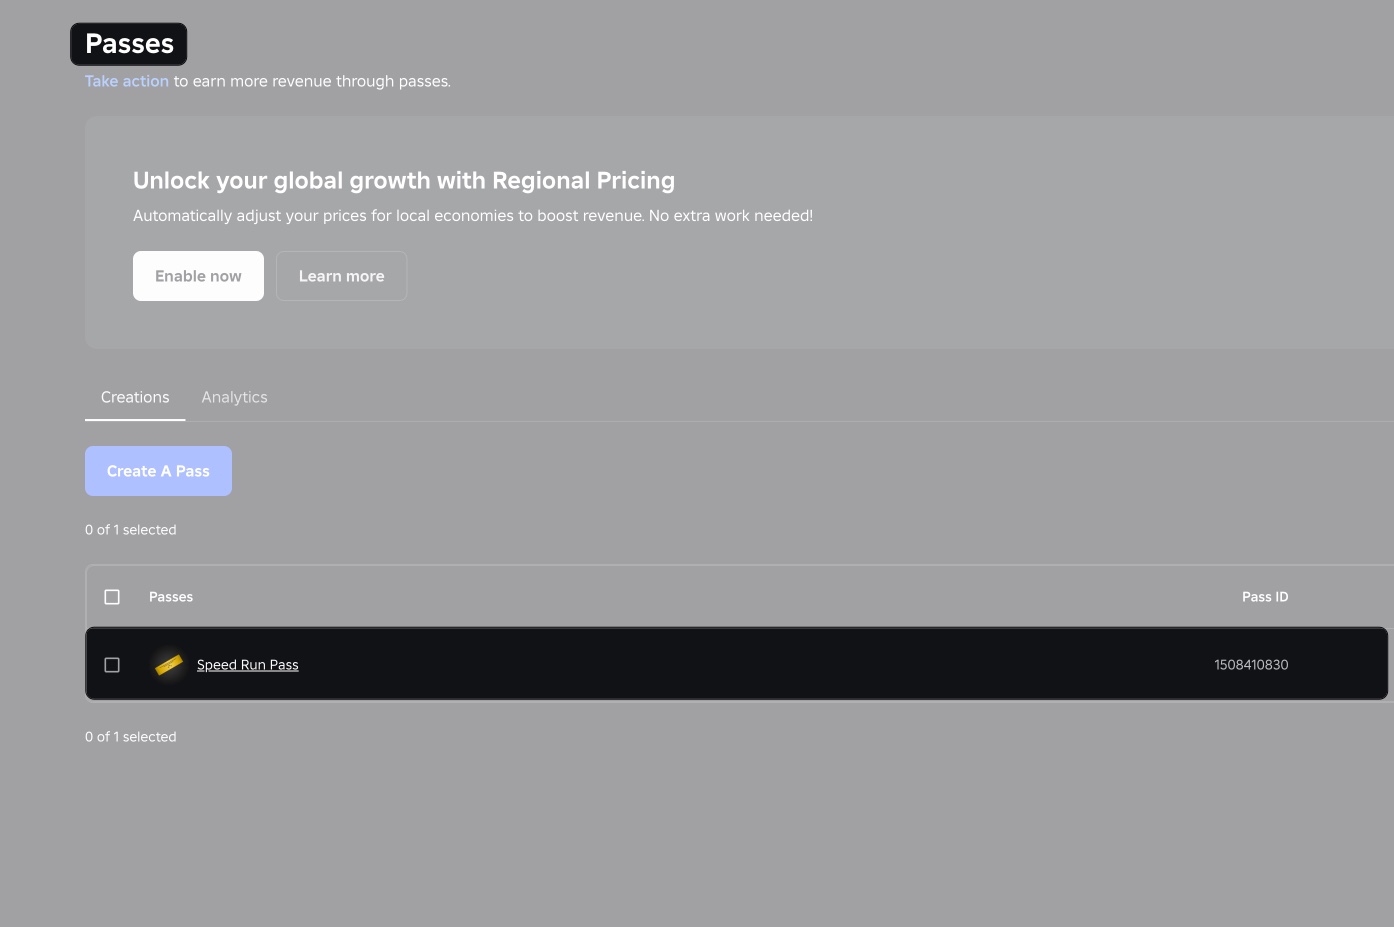
Task: Click the Speed Run Pass gold ticket icon
Action: [168, 664]
